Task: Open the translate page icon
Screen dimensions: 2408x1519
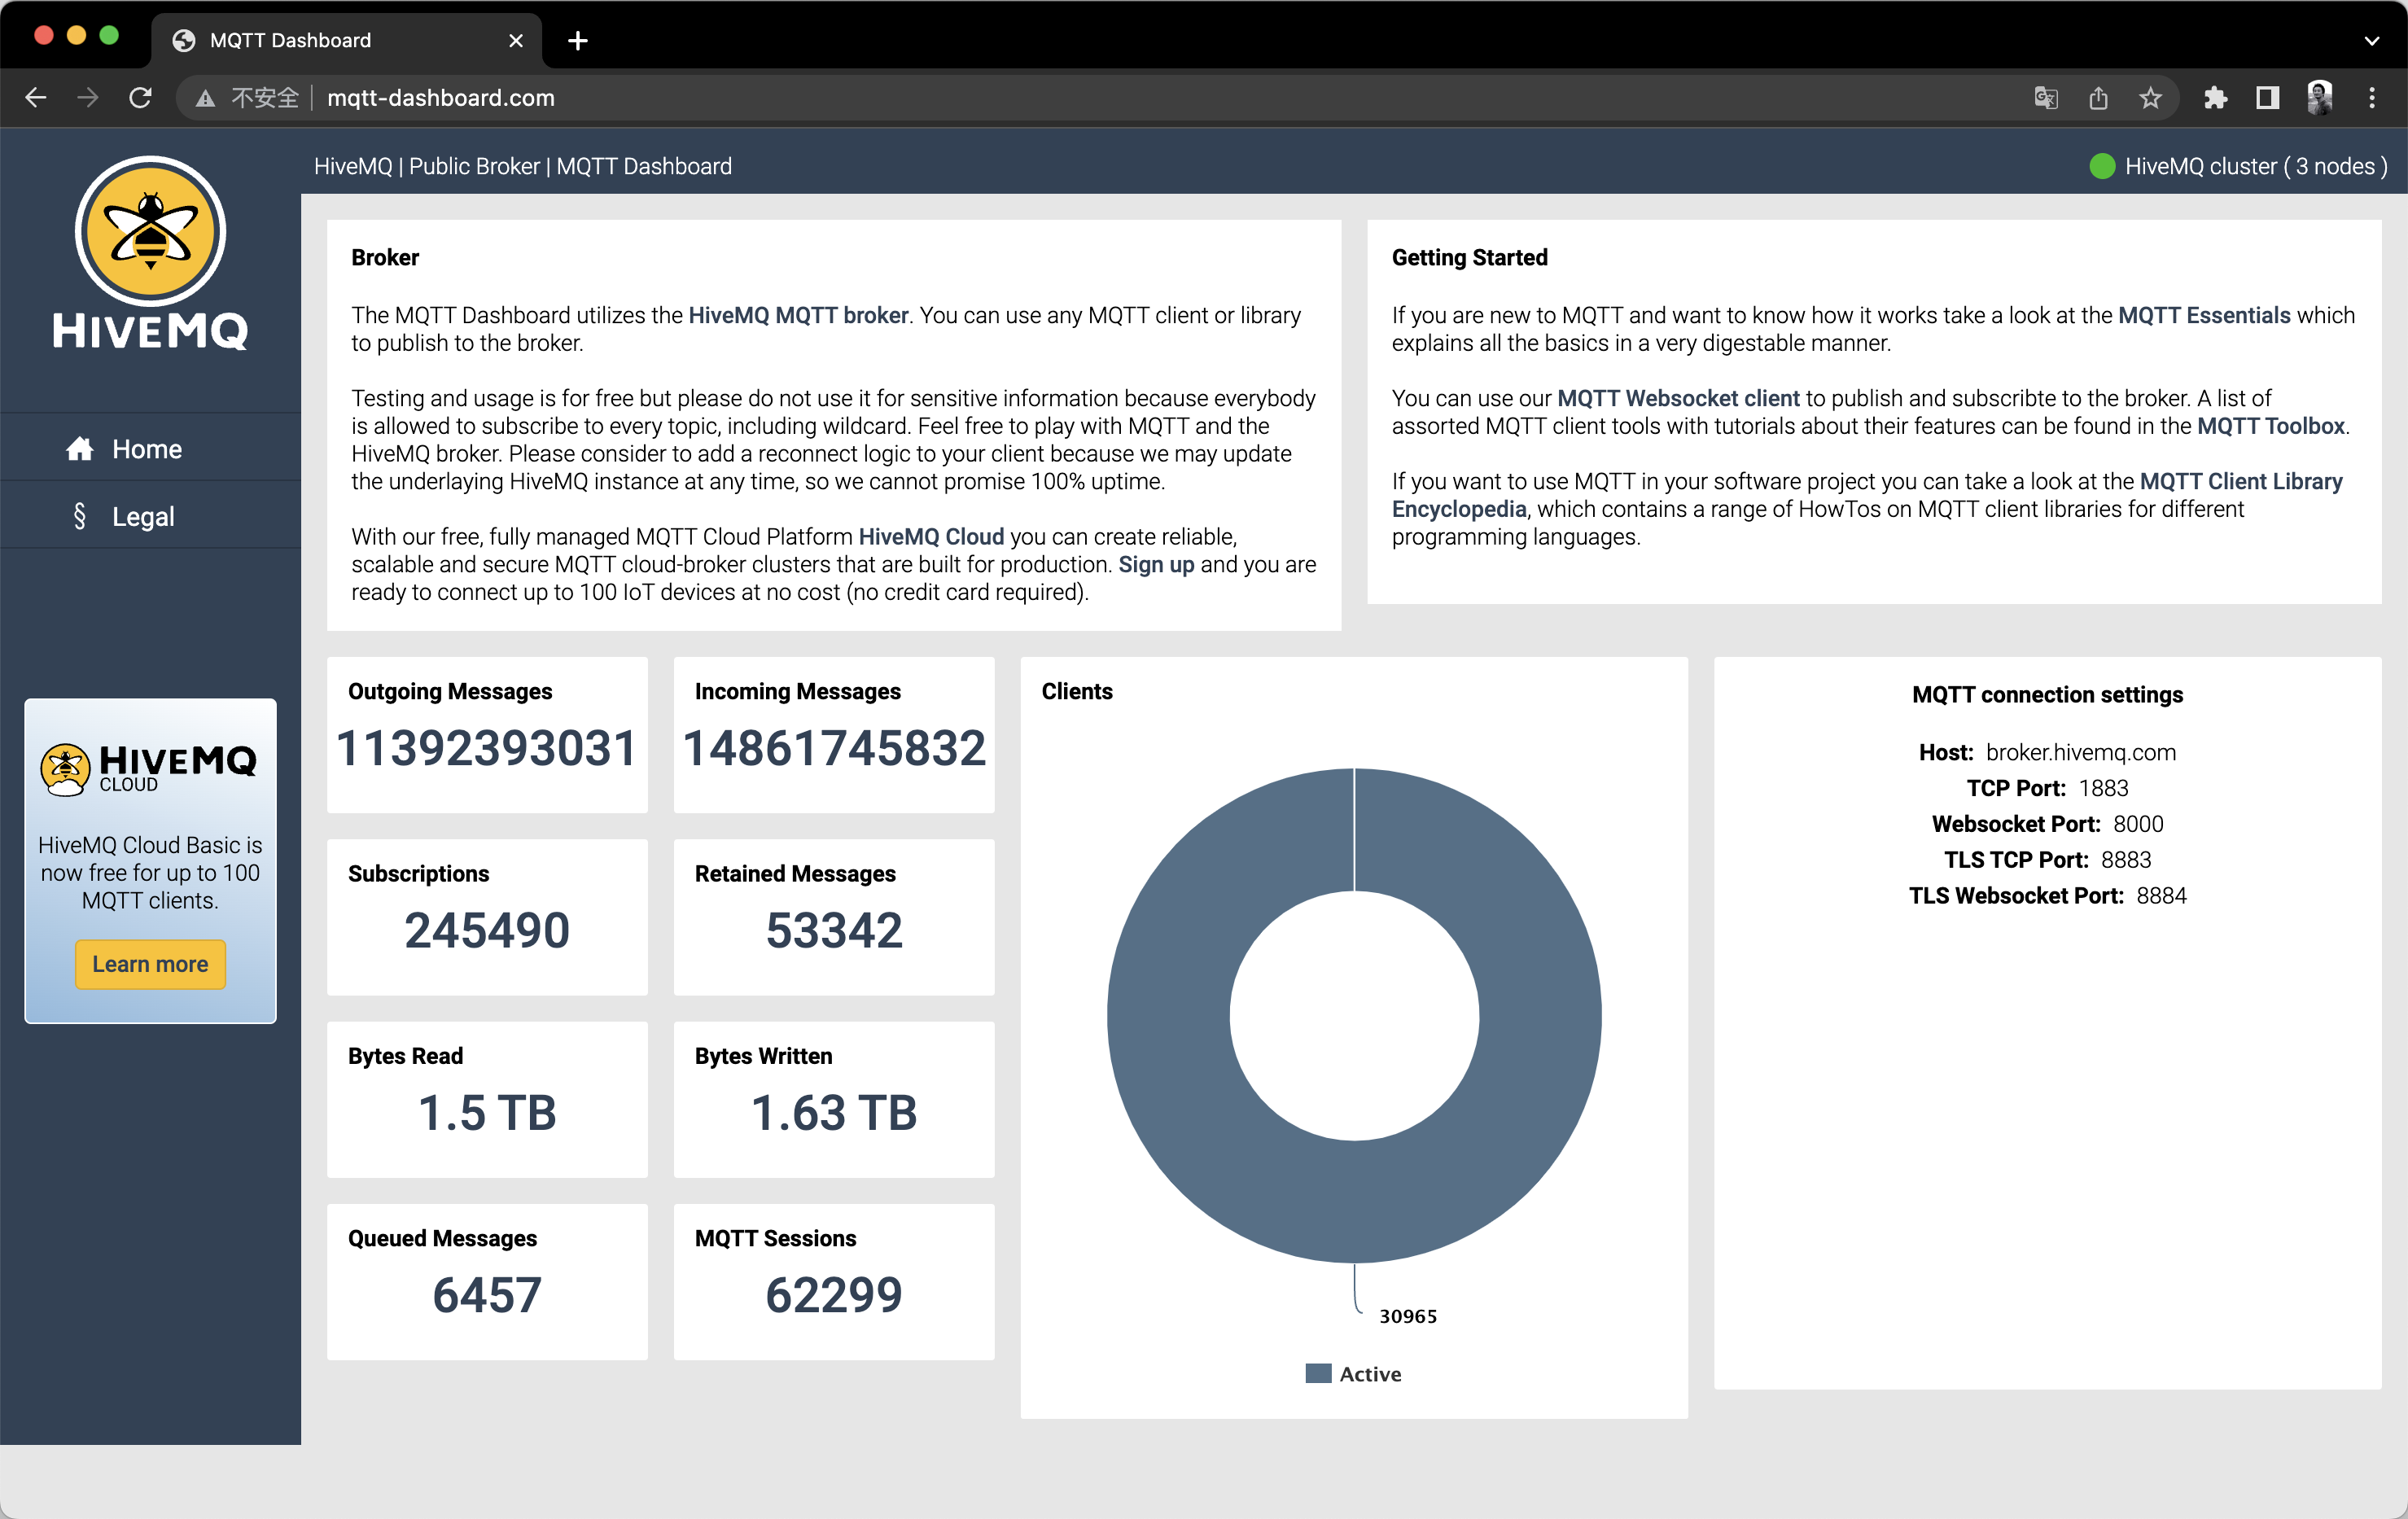Action: click(x=2046, y=98)
